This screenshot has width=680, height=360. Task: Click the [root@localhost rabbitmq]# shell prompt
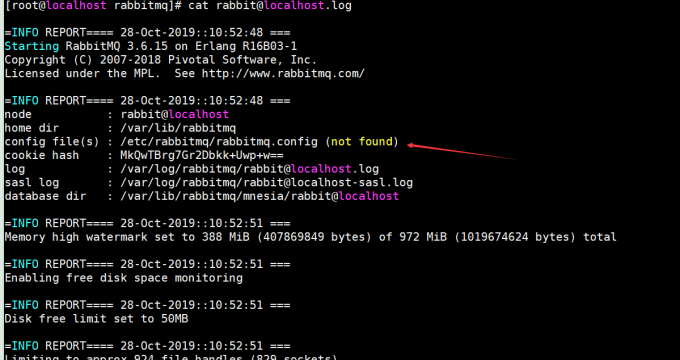pos(93,6)
